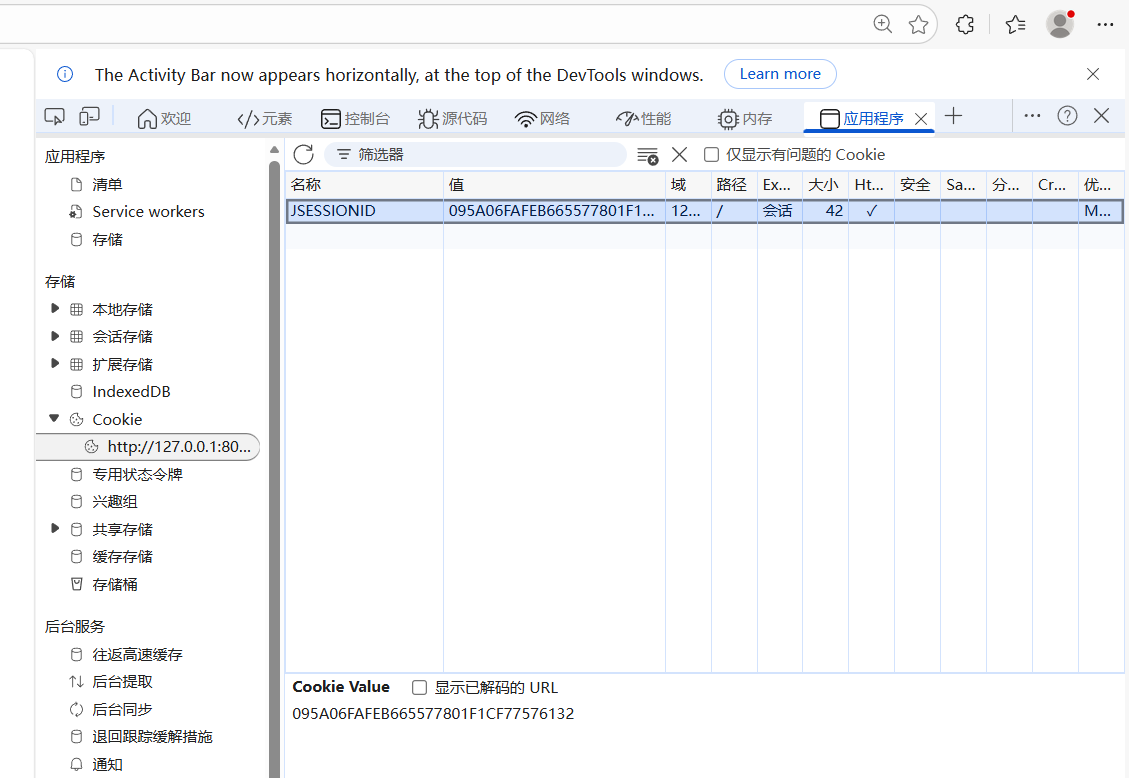
Task: Open 存储 under 应用程序 section
Action: [107, 240]
